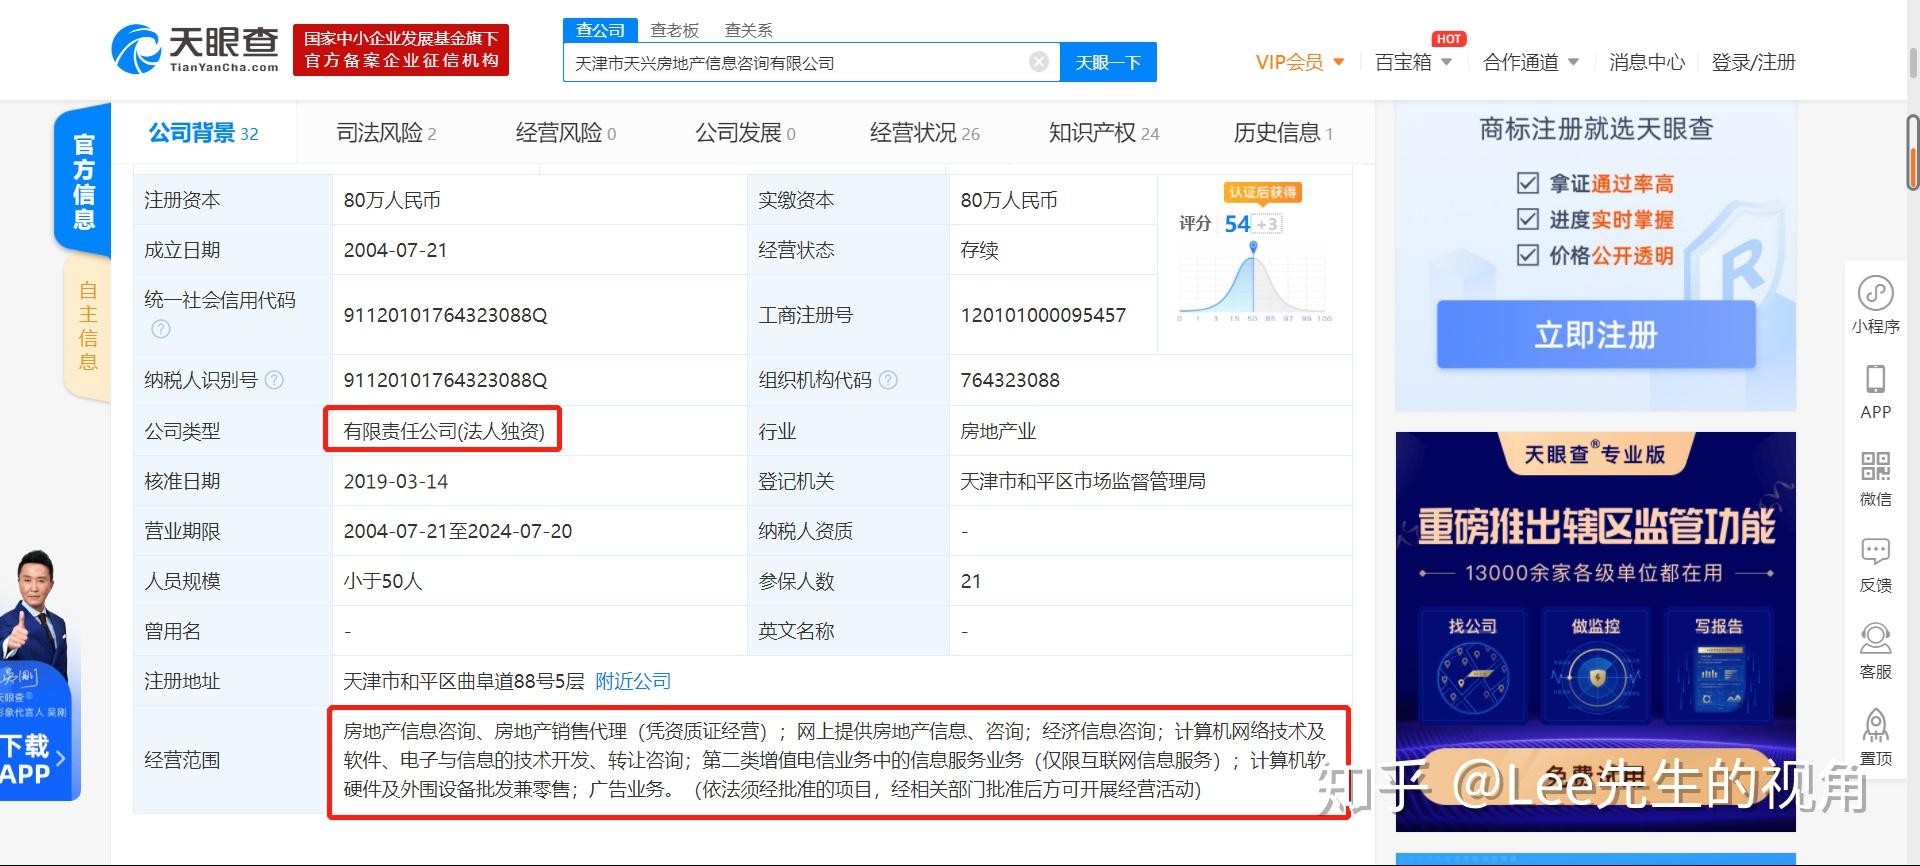Click the company type 有限责任公司(法人独资)

[444, 431]
